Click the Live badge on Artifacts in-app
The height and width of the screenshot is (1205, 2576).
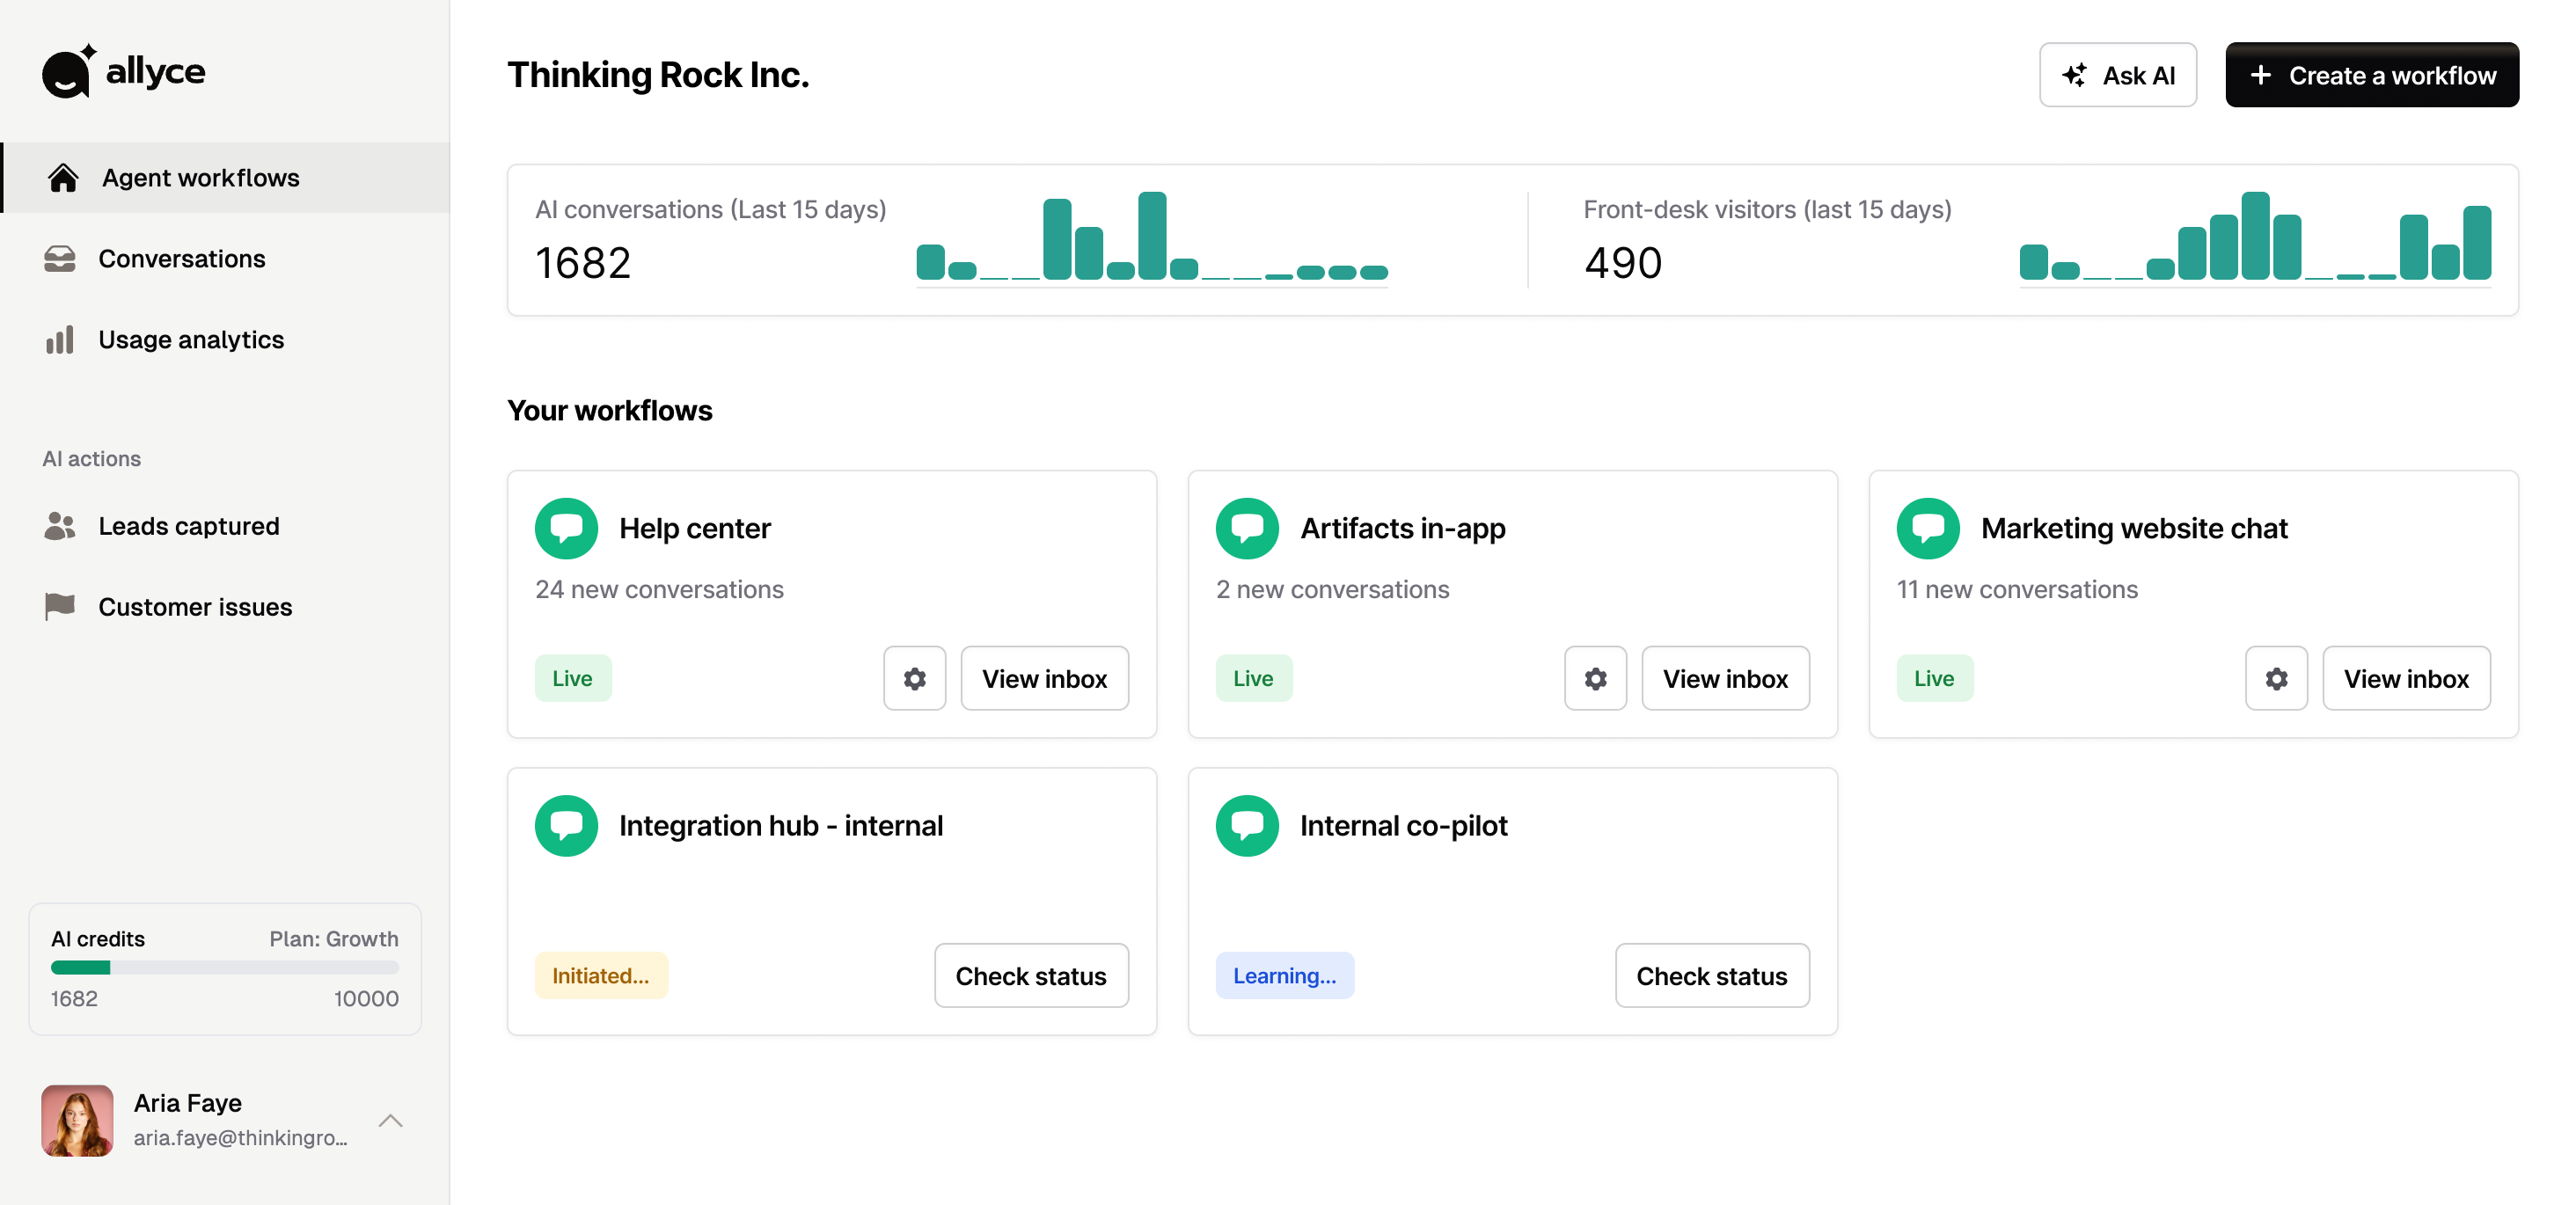point(1254,679)
